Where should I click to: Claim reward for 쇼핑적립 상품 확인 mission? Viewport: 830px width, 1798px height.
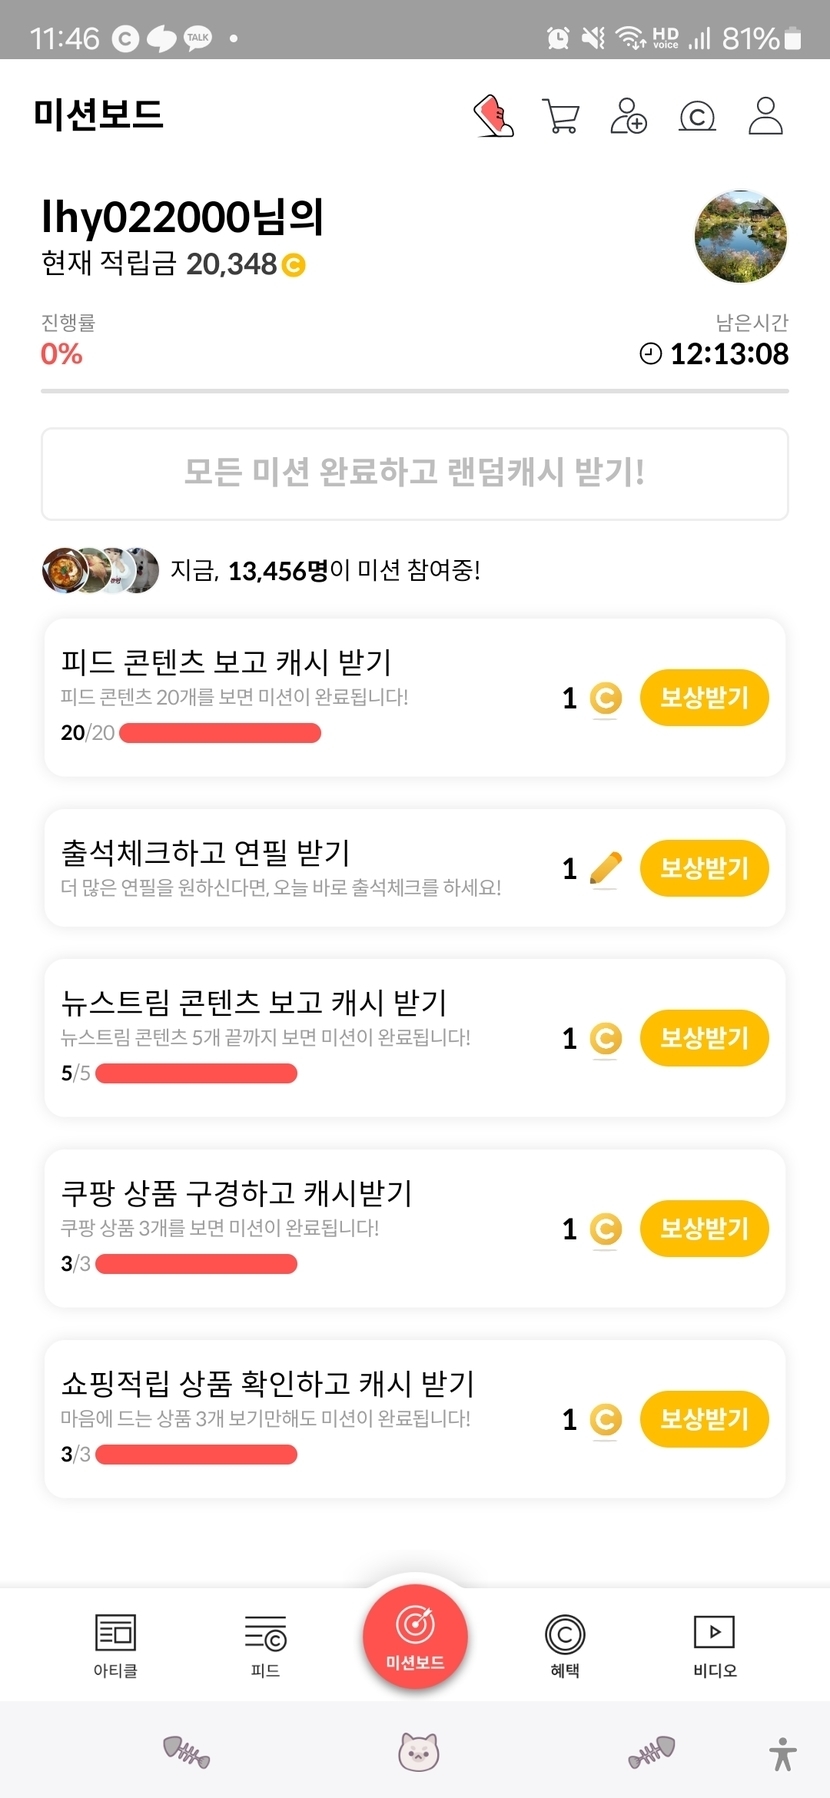(x=704, y=1419)
